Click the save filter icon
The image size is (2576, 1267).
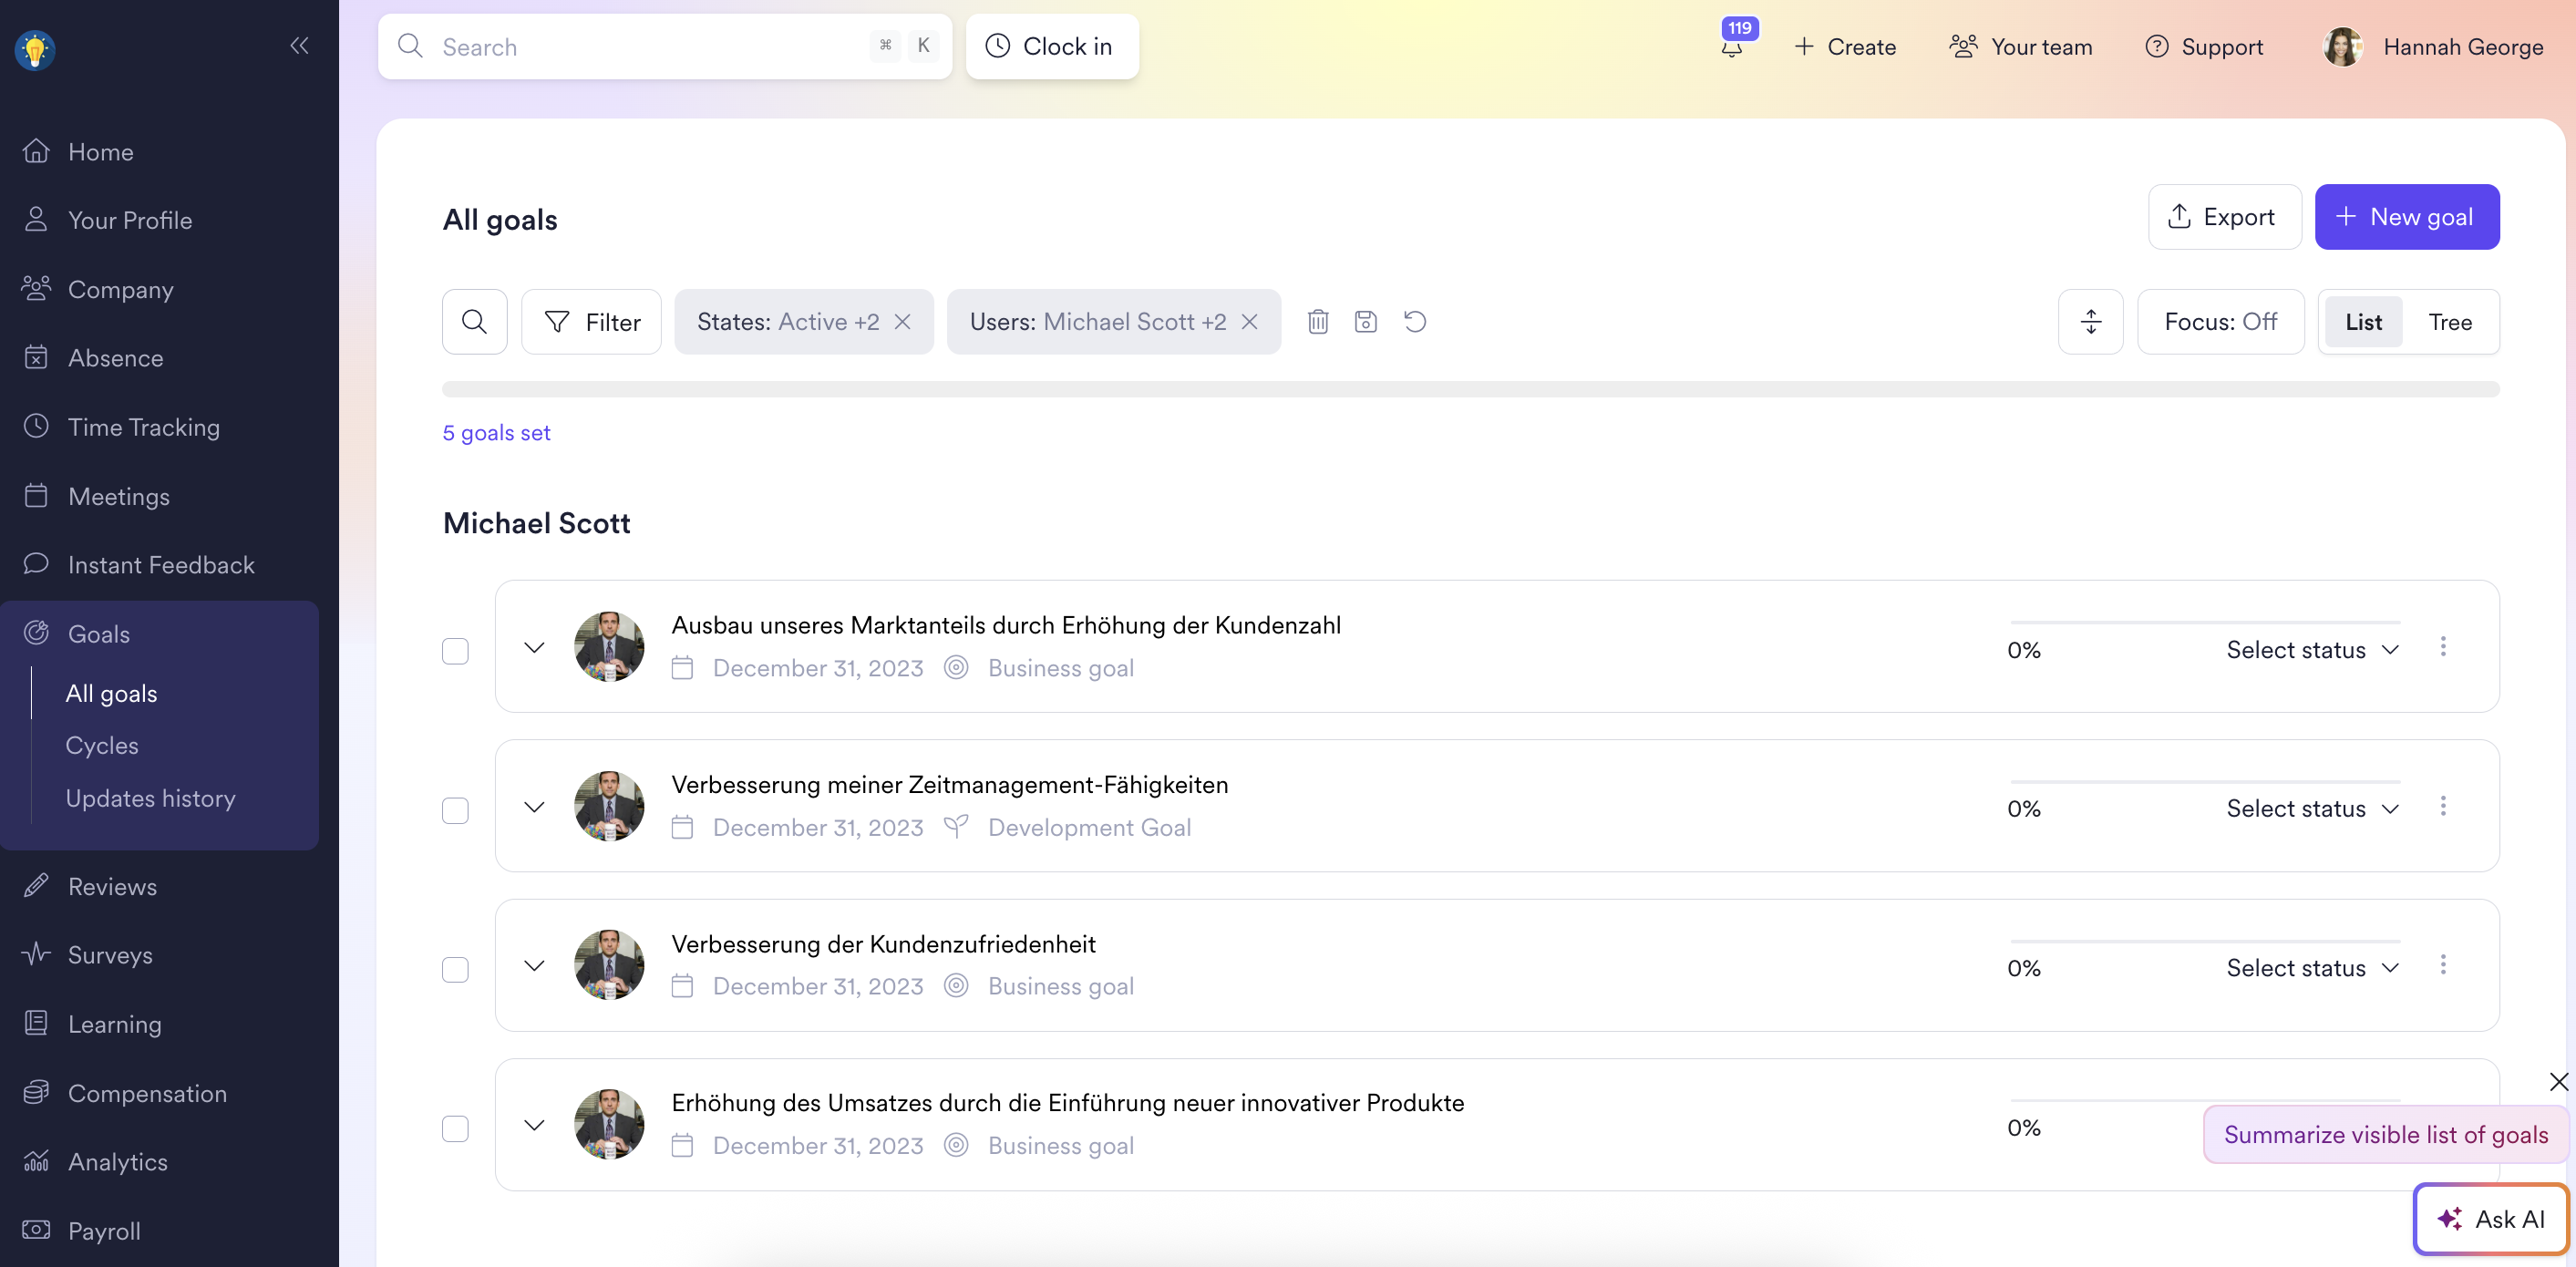[1366, 322]
